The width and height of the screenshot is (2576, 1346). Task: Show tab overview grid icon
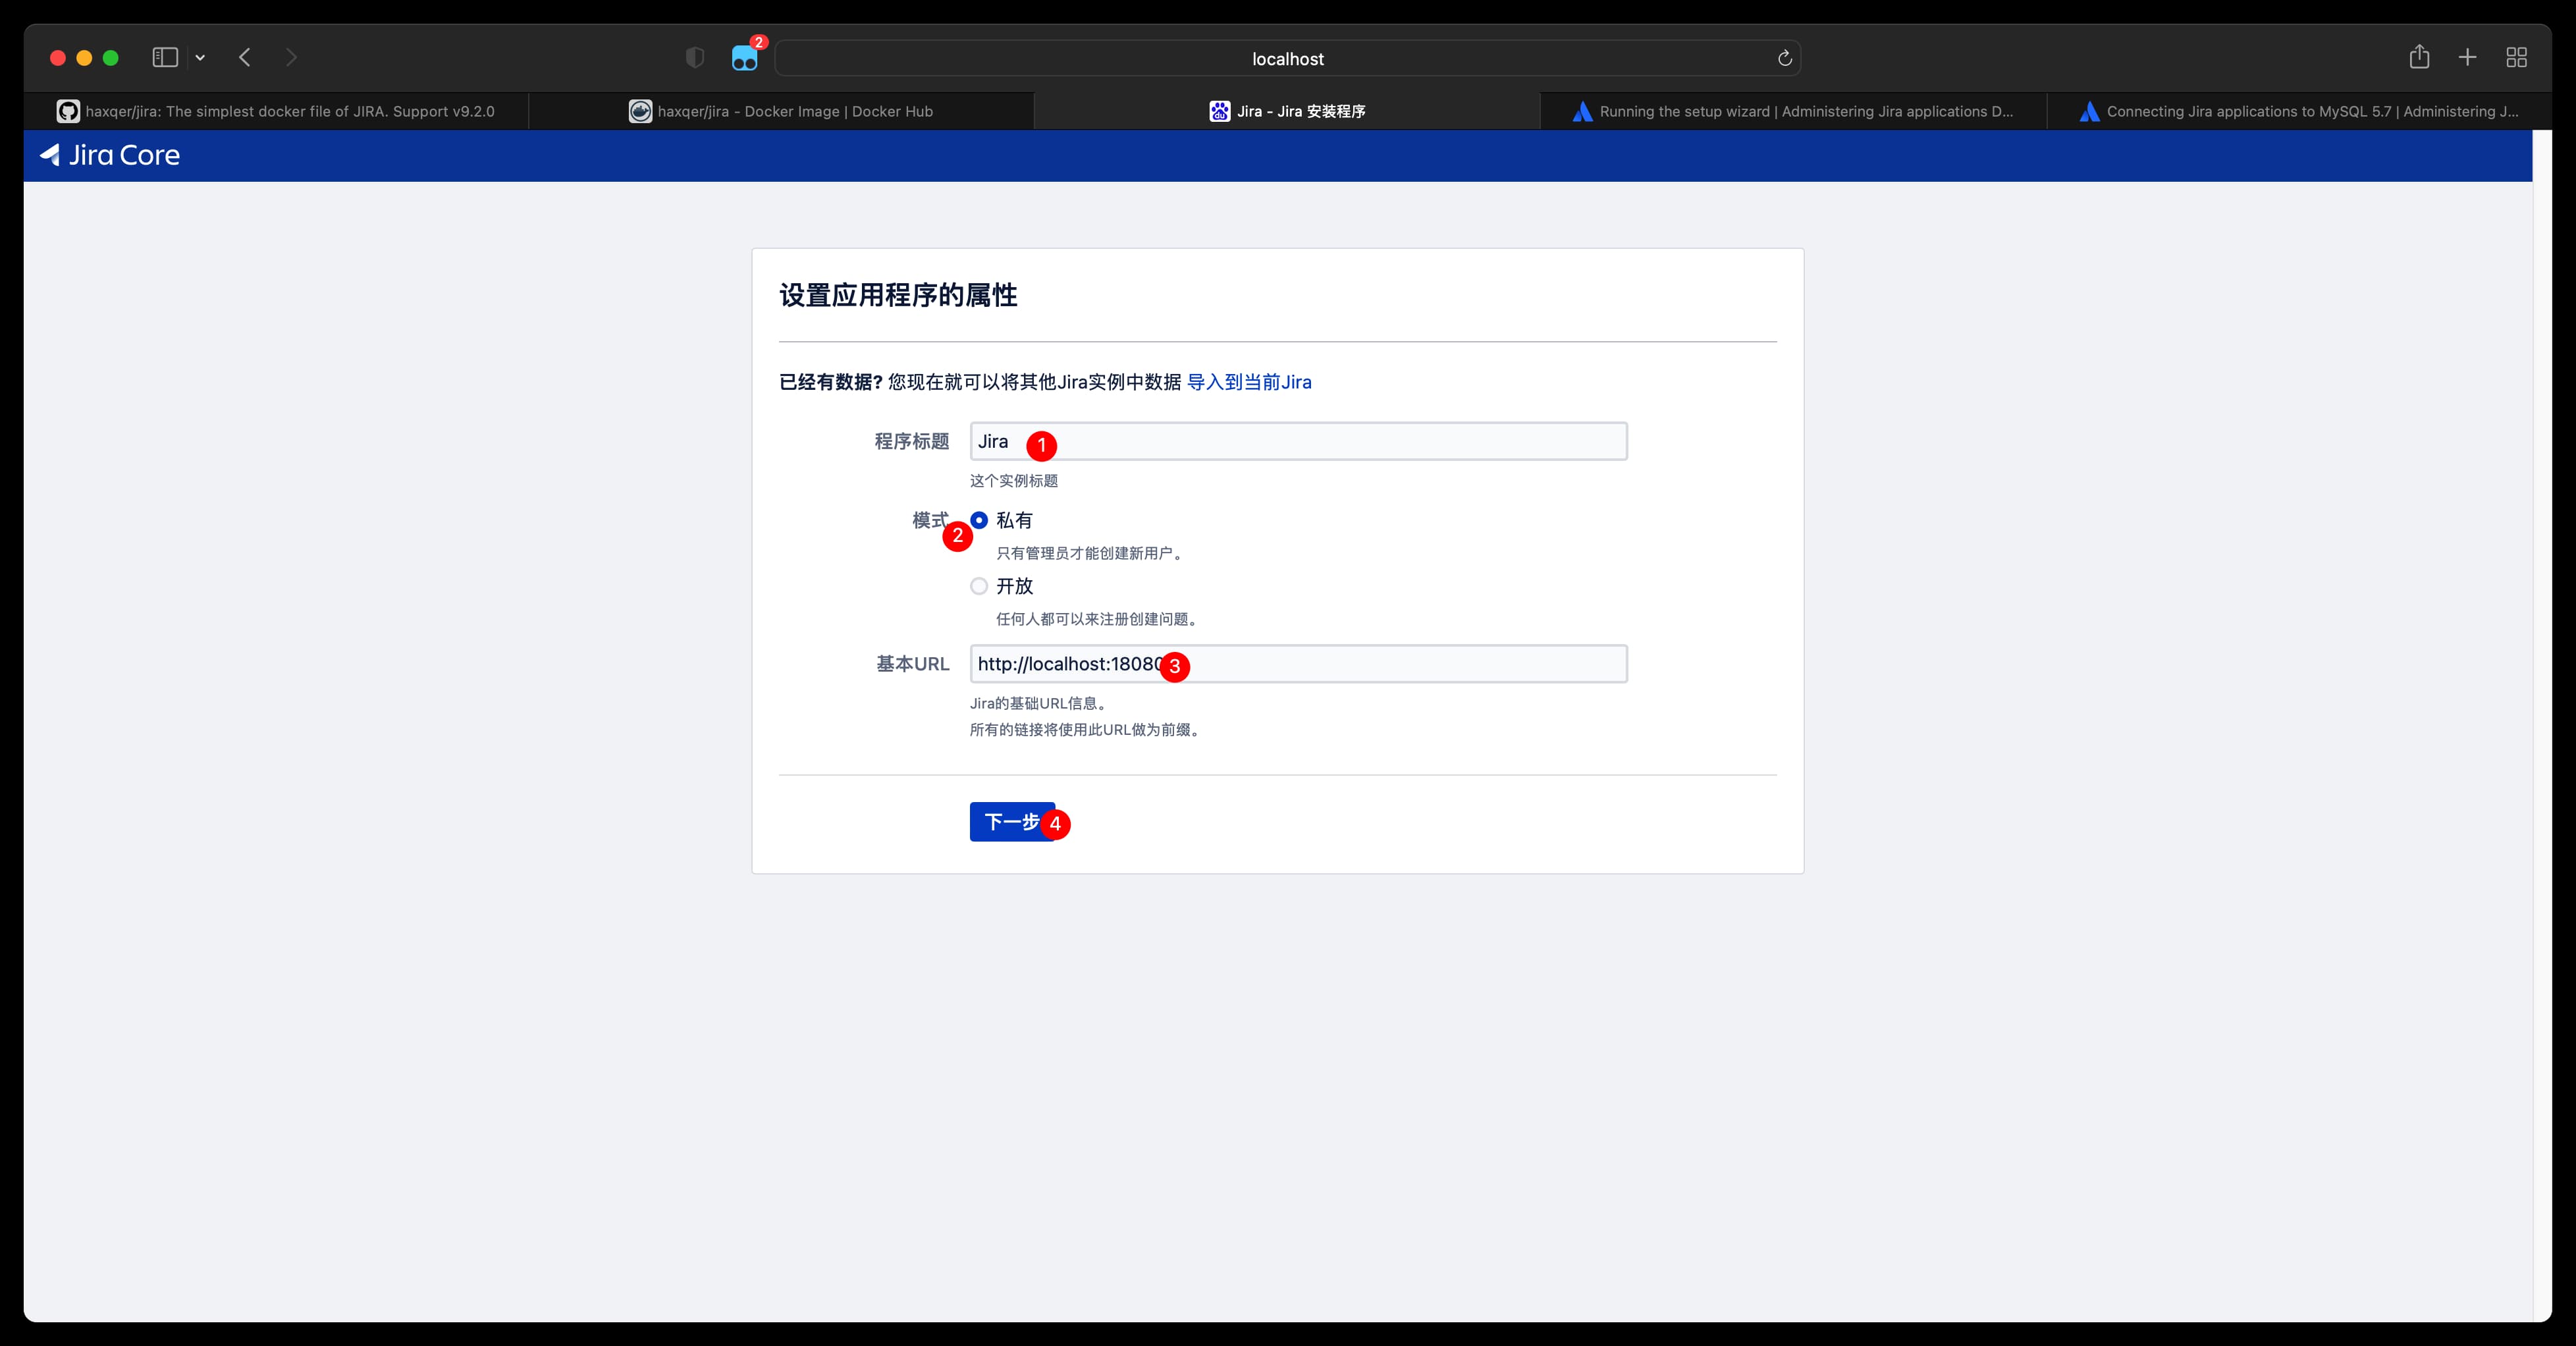(x=2517, y=58)
